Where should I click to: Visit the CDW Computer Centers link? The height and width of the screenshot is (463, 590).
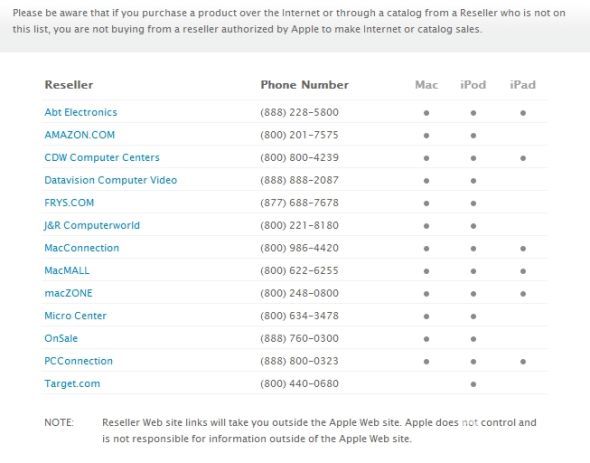click(x=102, y=158)
